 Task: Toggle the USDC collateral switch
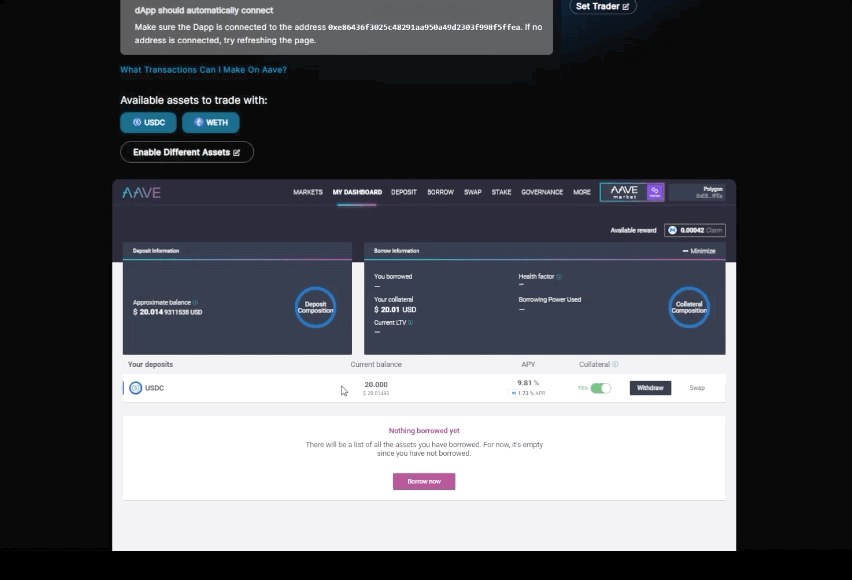pyautogui.click(x=600, y=388)
